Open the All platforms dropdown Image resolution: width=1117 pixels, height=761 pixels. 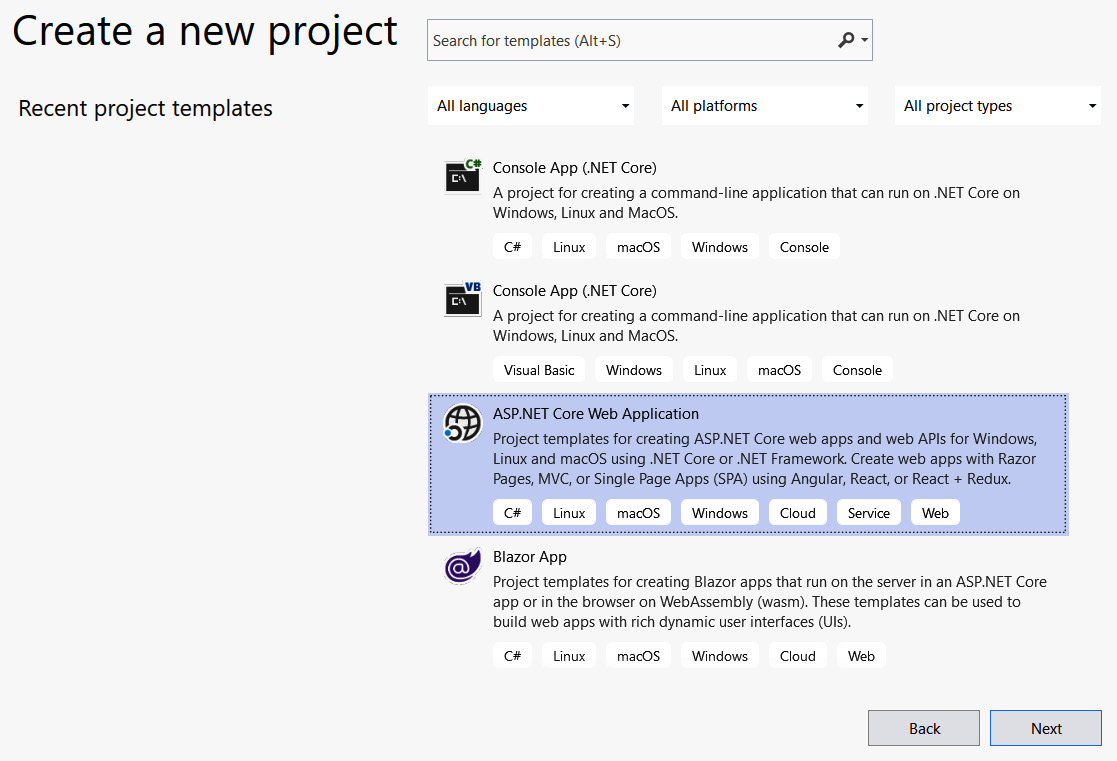(x=764, y=105)
